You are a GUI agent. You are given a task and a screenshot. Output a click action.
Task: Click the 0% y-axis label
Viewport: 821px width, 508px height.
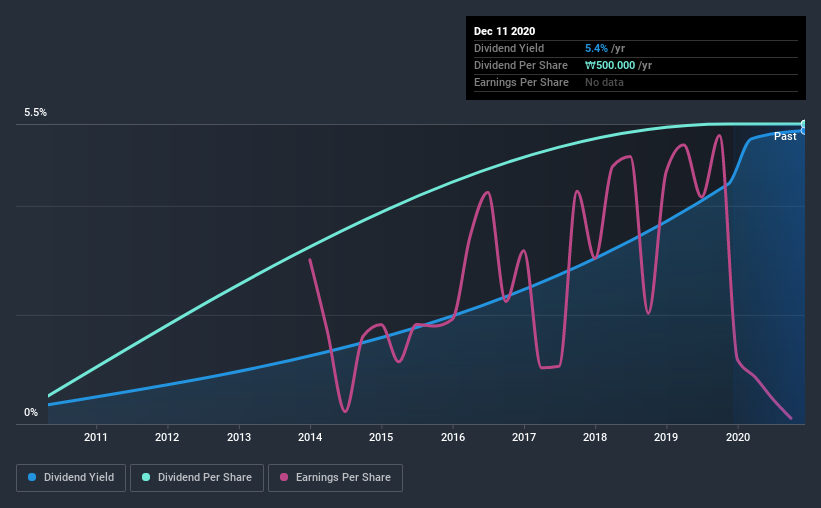[x=31, y=413]
